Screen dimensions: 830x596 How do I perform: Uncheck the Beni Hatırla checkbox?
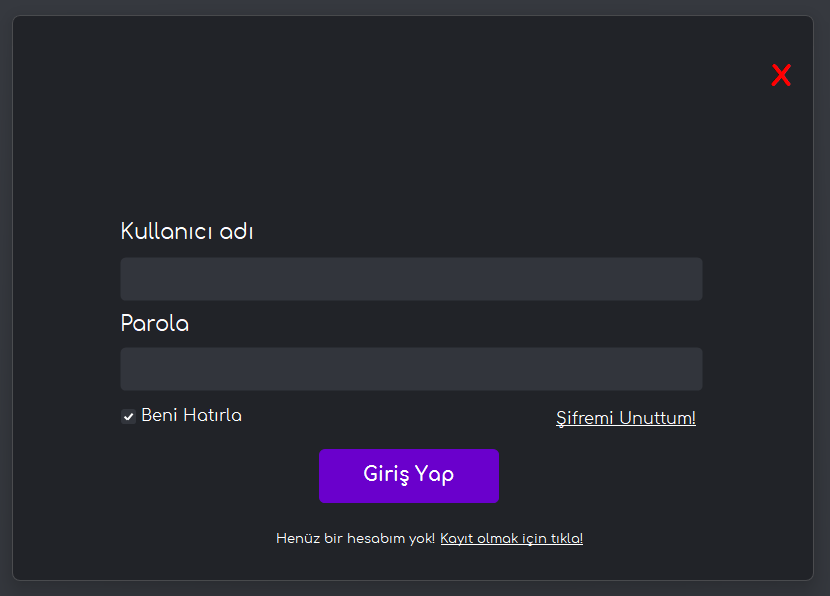(x=128, y=416)
